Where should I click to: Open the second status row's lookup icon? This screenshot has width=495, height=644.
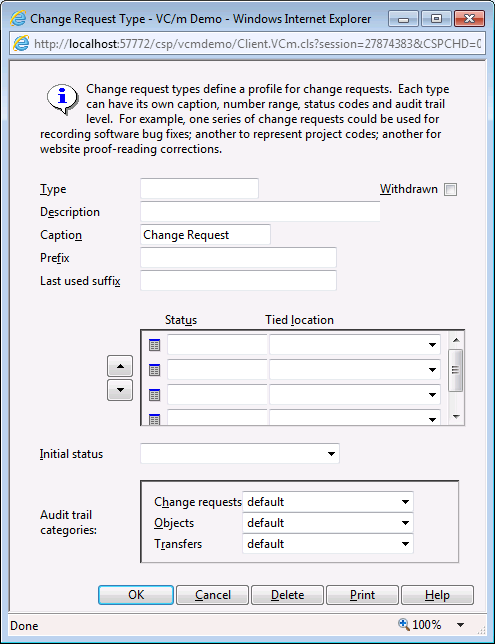154,370
